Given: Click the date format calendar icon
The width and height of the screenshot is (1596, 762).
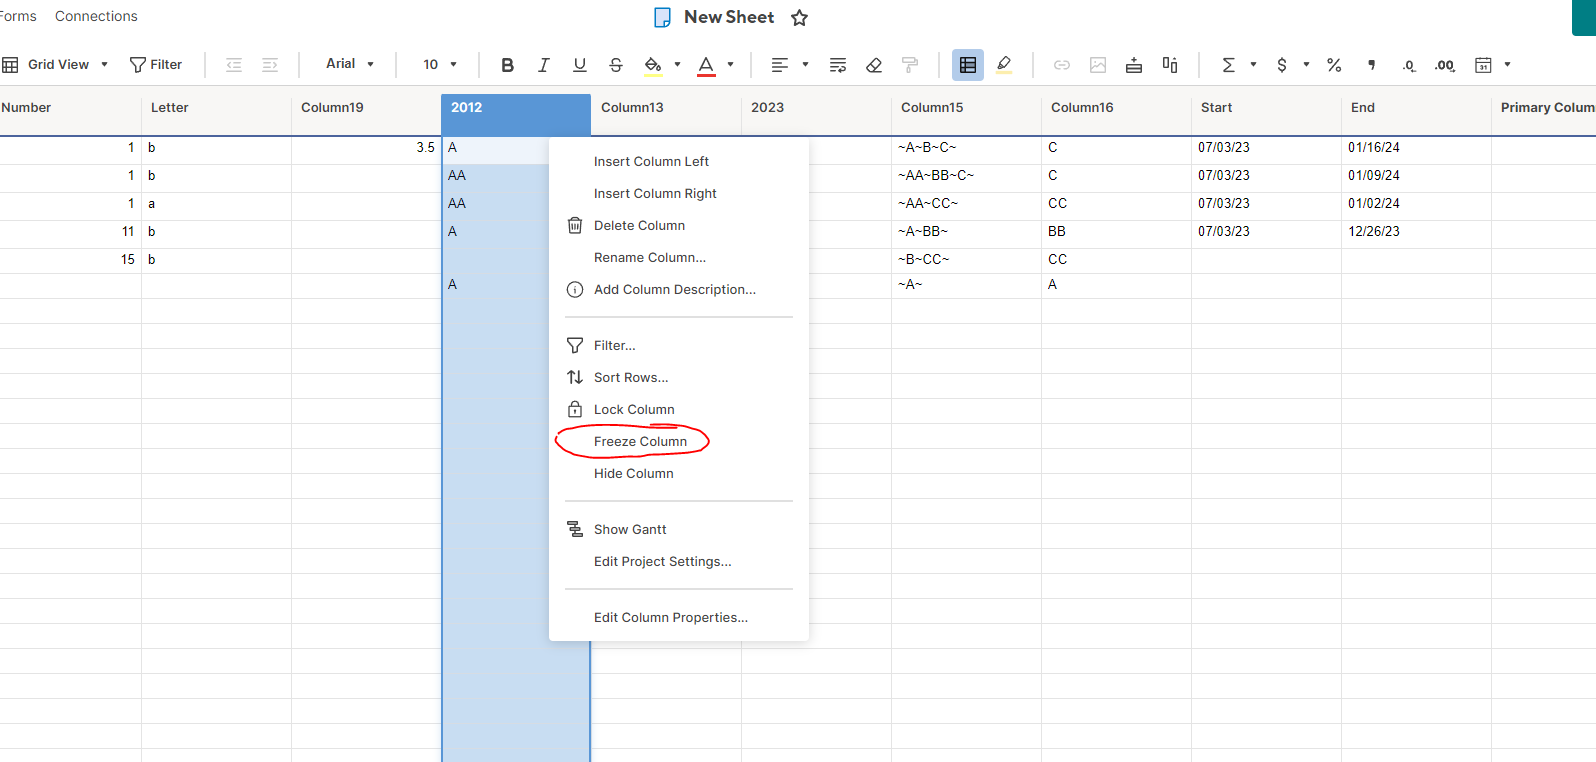Looking at the screenshot, I should (x=1484, y=65).
